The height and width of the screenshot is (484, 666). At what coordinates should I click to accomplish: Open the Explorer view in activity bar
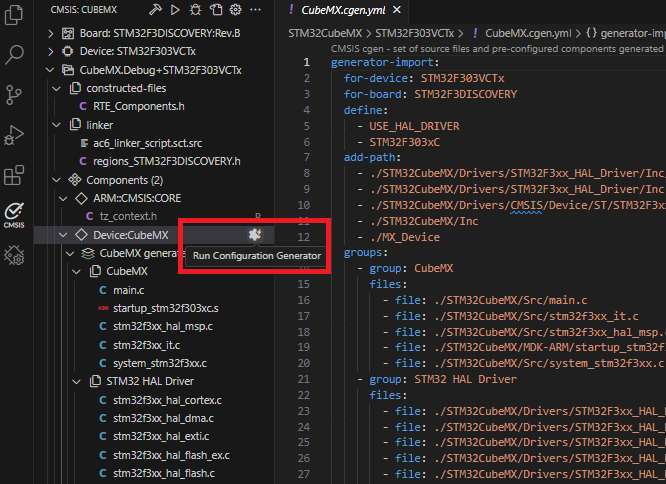(14, 15)
